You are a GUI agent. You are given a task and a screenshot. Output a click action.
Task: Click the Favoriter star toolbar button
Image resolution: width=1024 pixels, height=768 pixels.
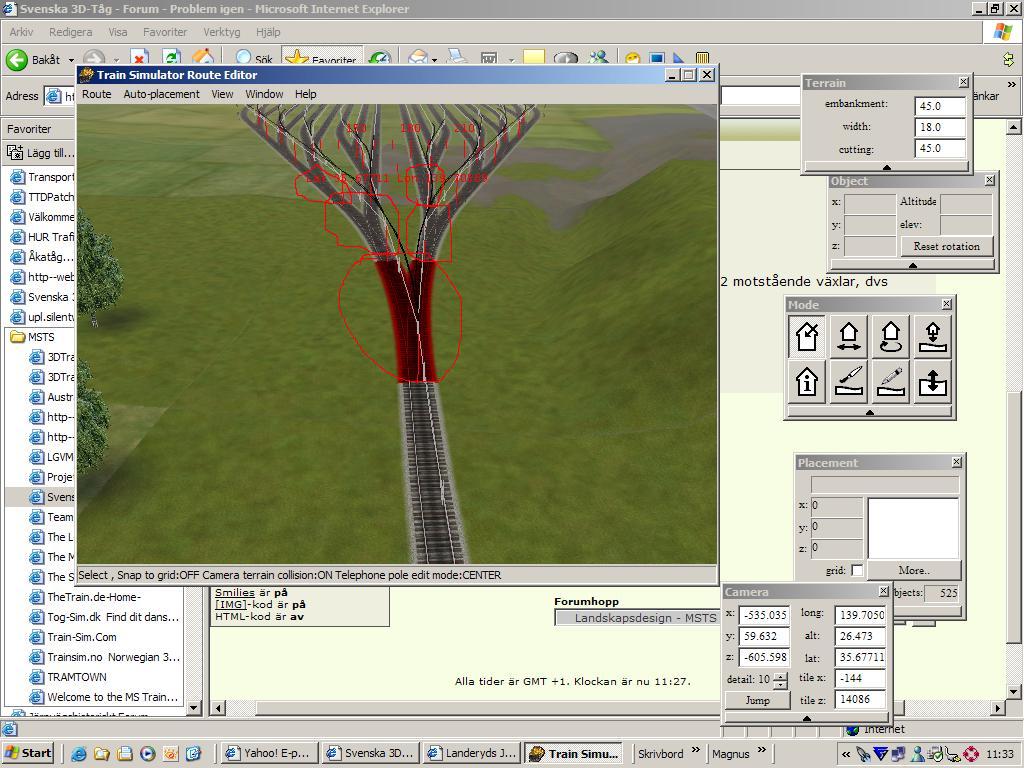(322, 59)
